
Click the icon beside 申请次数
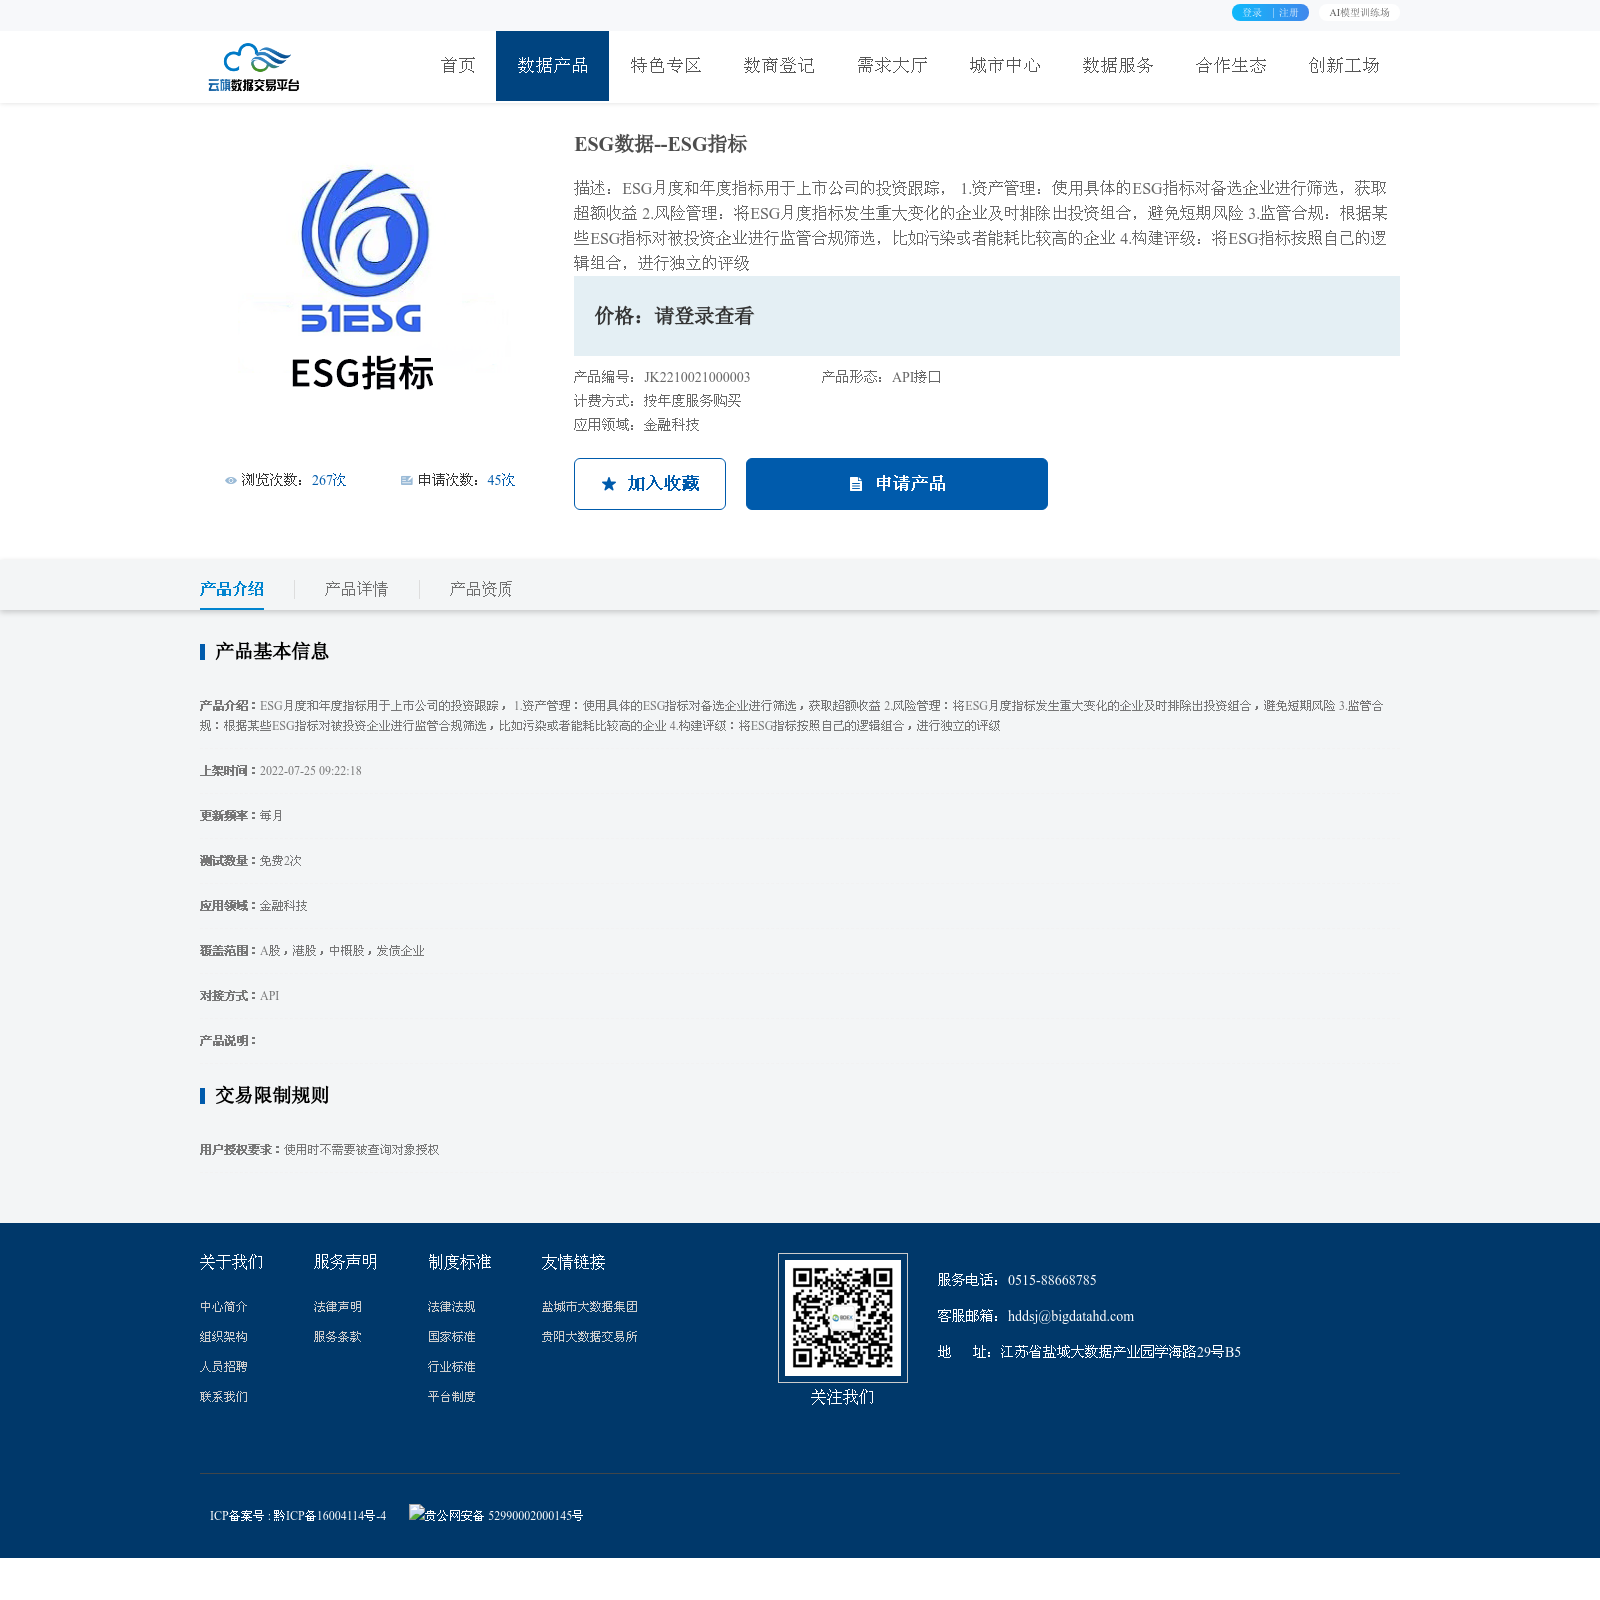[407, 481]
